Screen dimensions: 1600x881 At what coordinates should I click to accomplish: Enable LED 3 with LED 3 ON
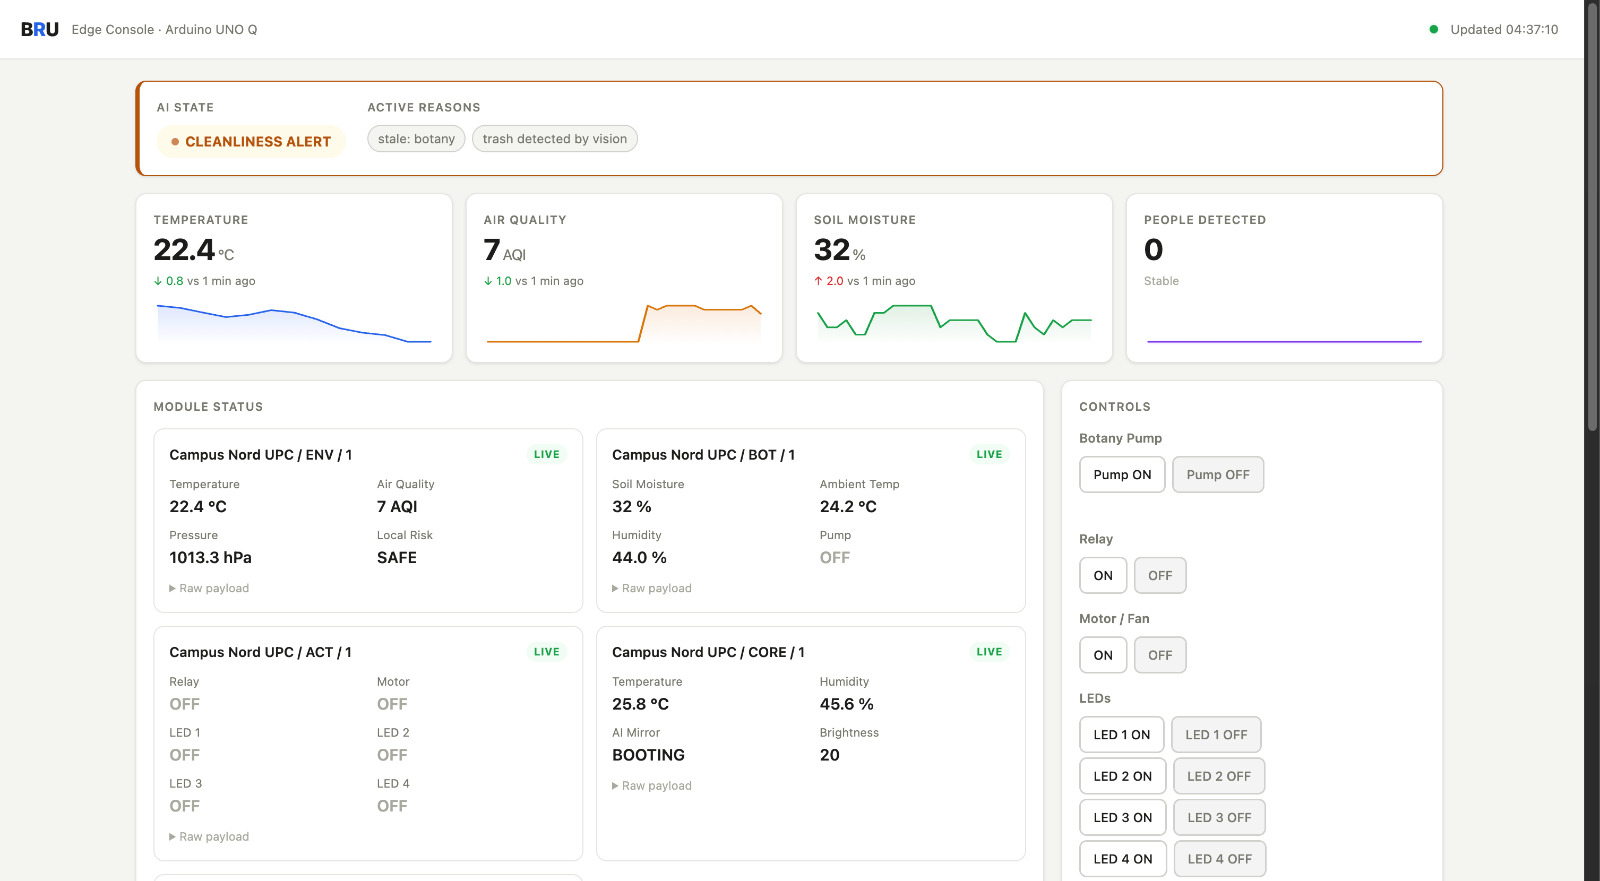click(x=1123, y=818)
